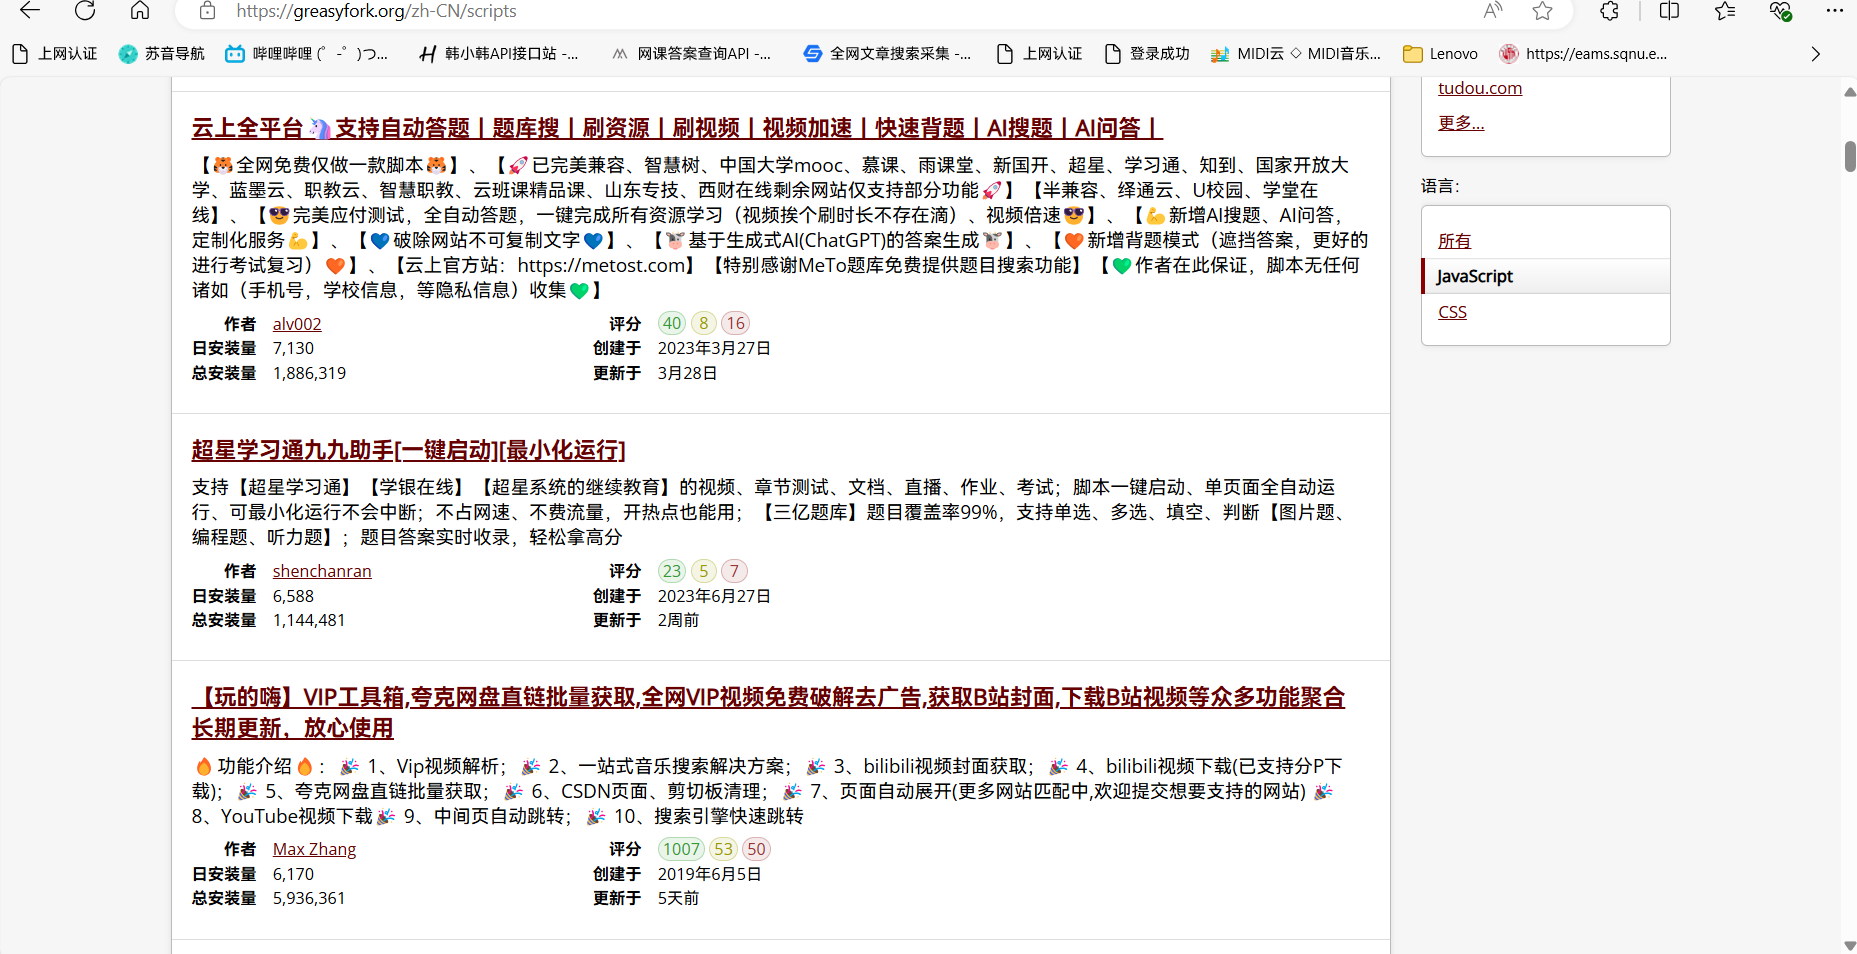Expand more sites via 更多... link
Image resolution: width=1857 pixels, height=954 pixels.
pos(1461,123)
